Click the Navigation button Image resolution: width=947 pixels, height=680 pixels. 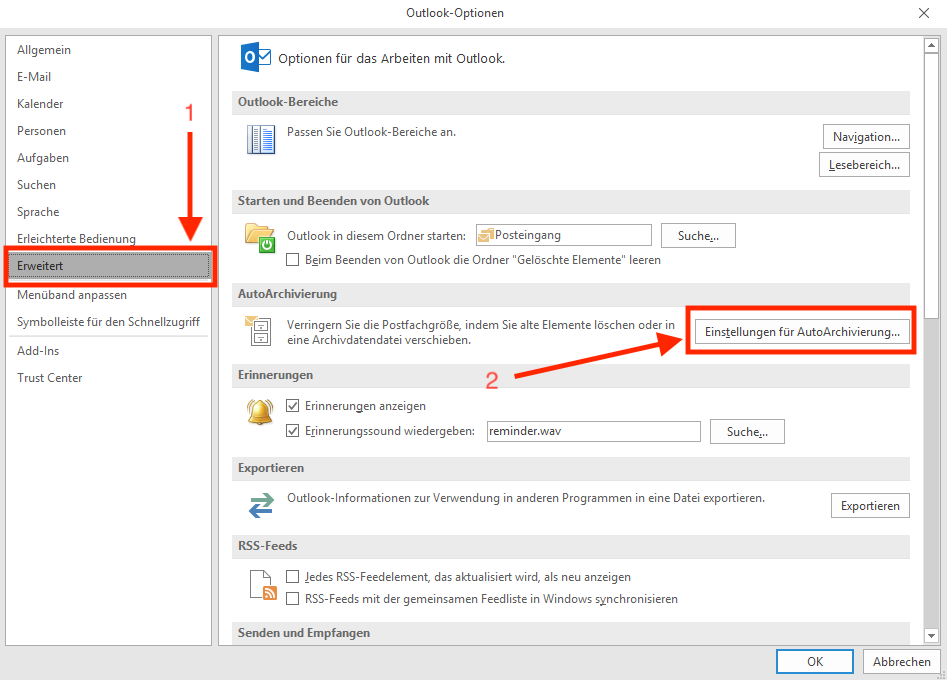[x=865, y=136]
